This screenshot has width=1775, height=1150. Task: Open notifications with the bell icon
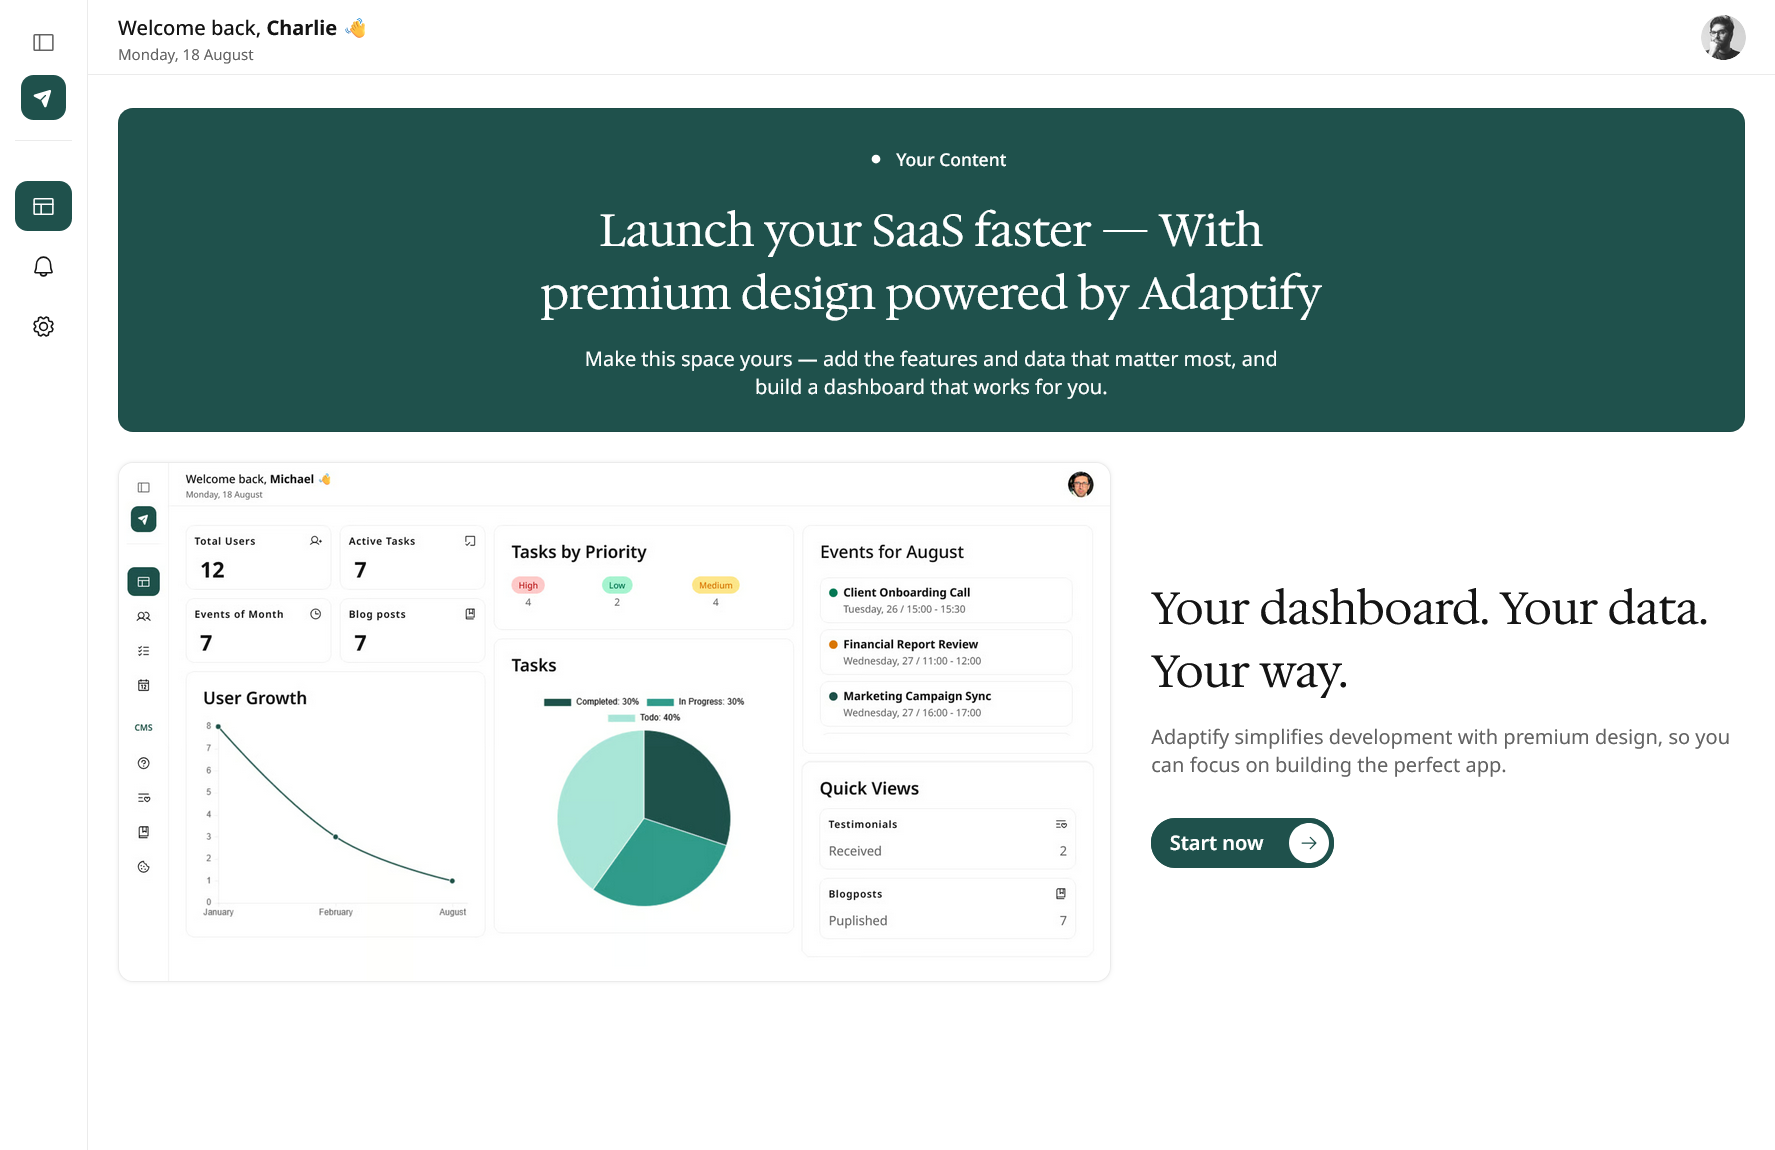tap(43, 266)
